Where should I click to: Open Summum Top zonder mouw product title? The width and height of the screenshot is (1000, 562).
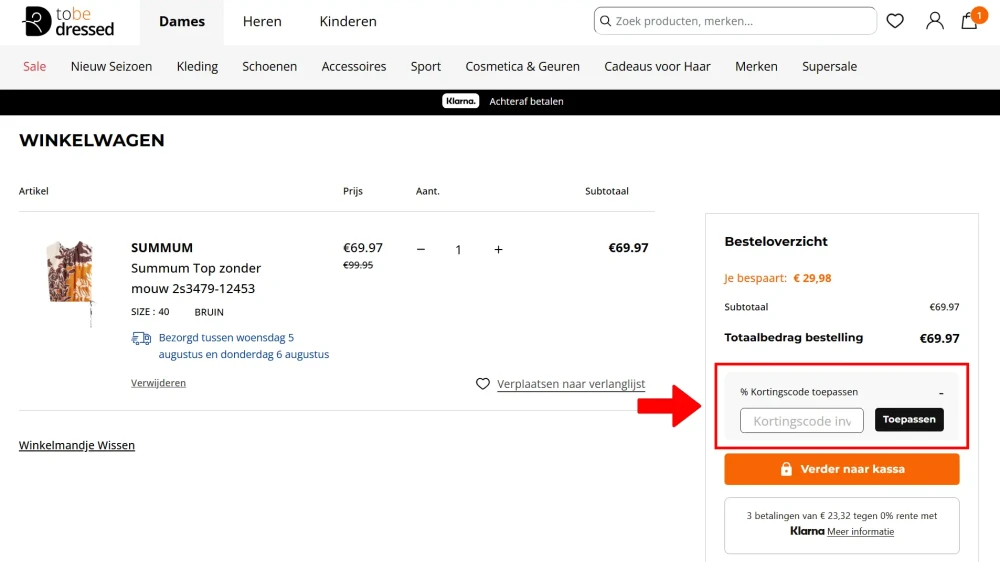click(x=196, y=278)
